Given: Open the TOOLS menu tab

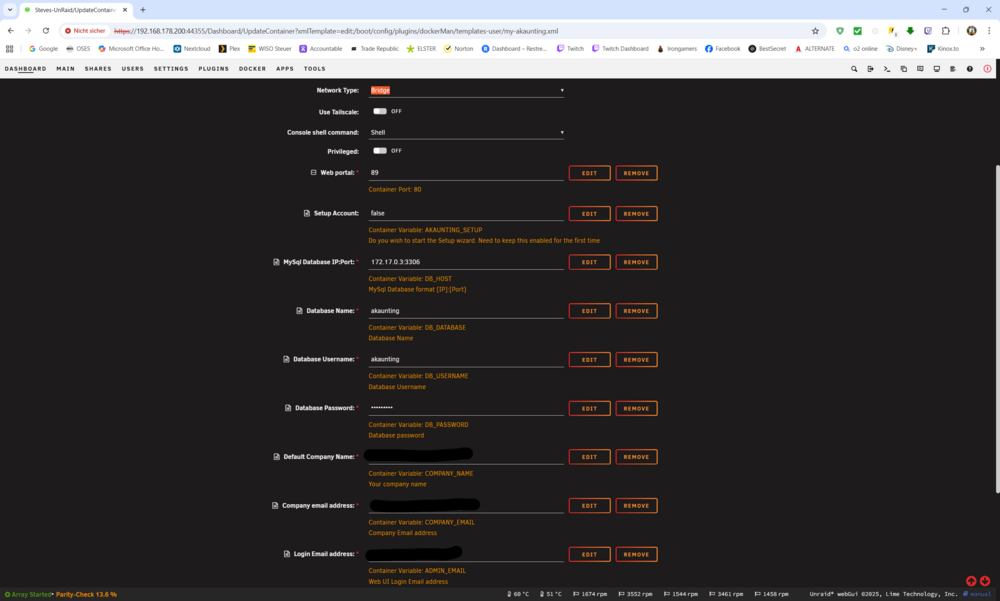Looking at the screenshot, I should point(314,69).
